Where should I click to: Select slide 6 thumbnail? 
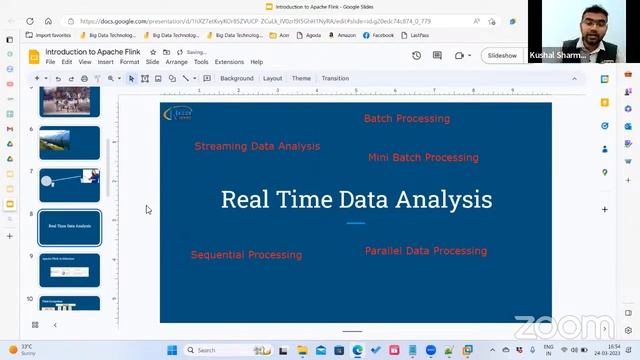click(x=69, y=142)
